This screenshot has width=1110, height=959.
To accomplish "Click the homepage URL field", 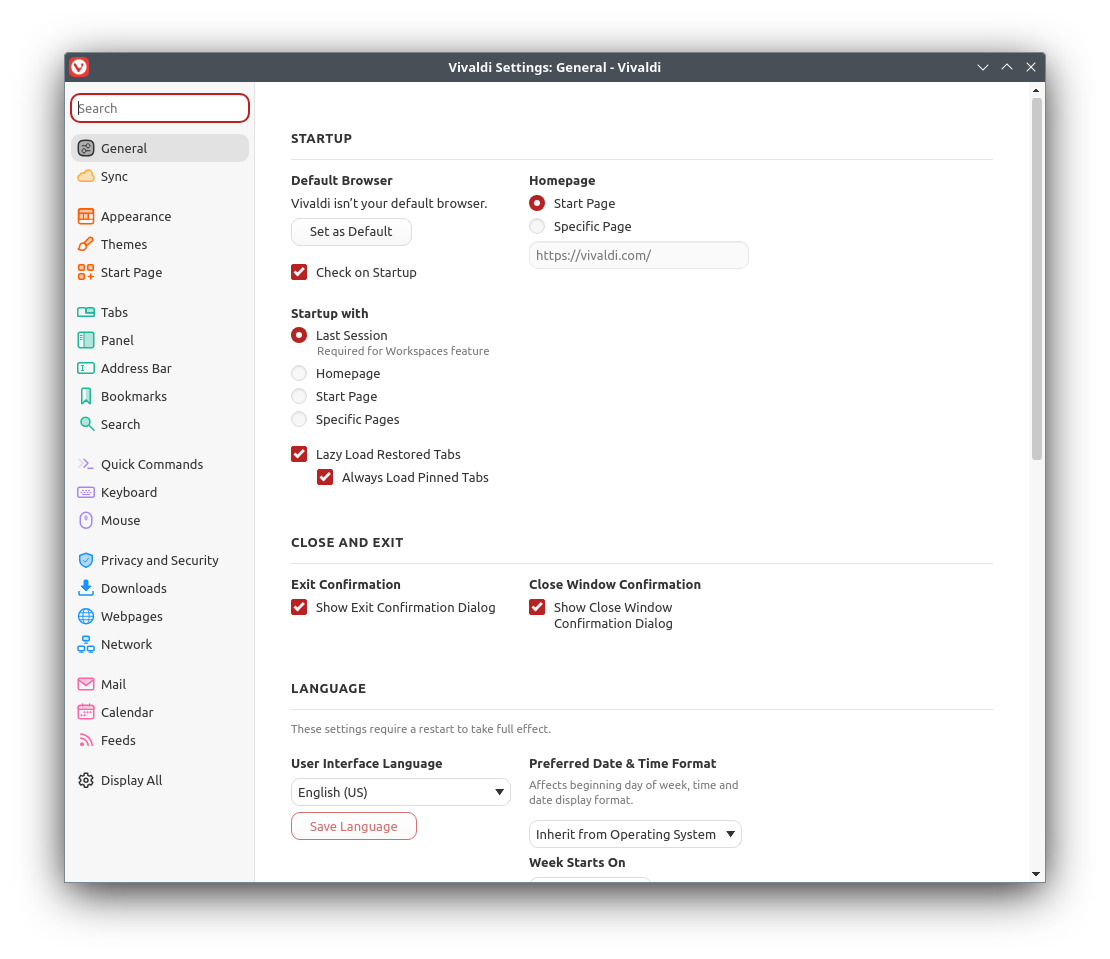I will (639, 255).
